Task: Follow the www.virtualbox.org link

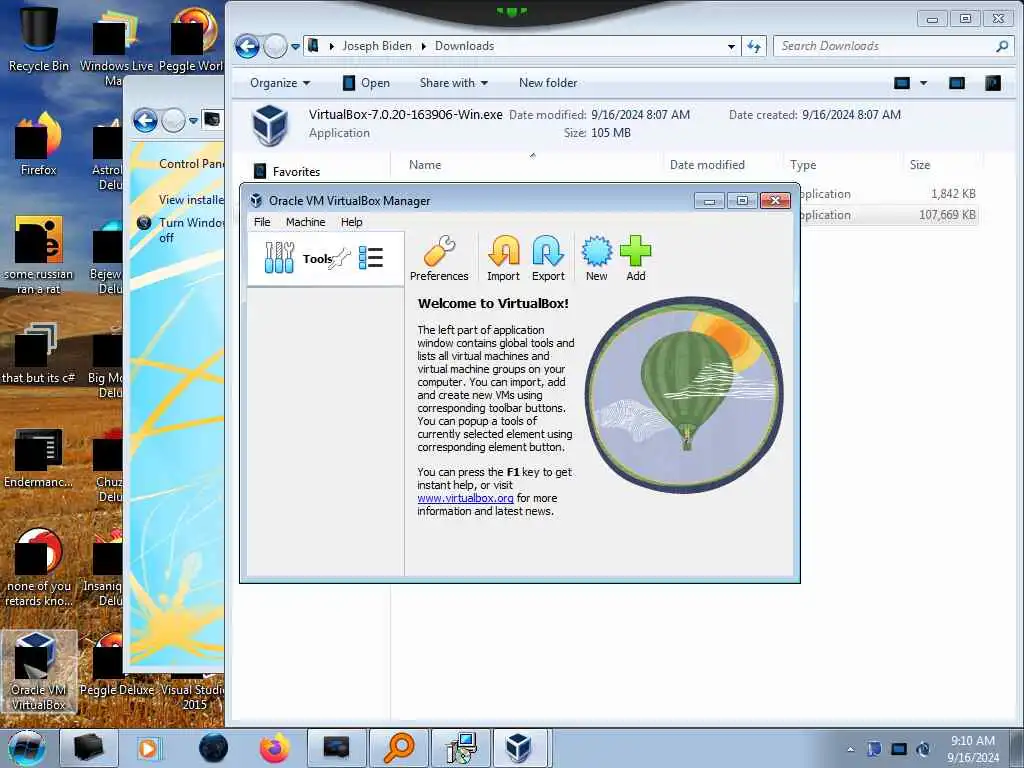Action: [x=465, y=498]
